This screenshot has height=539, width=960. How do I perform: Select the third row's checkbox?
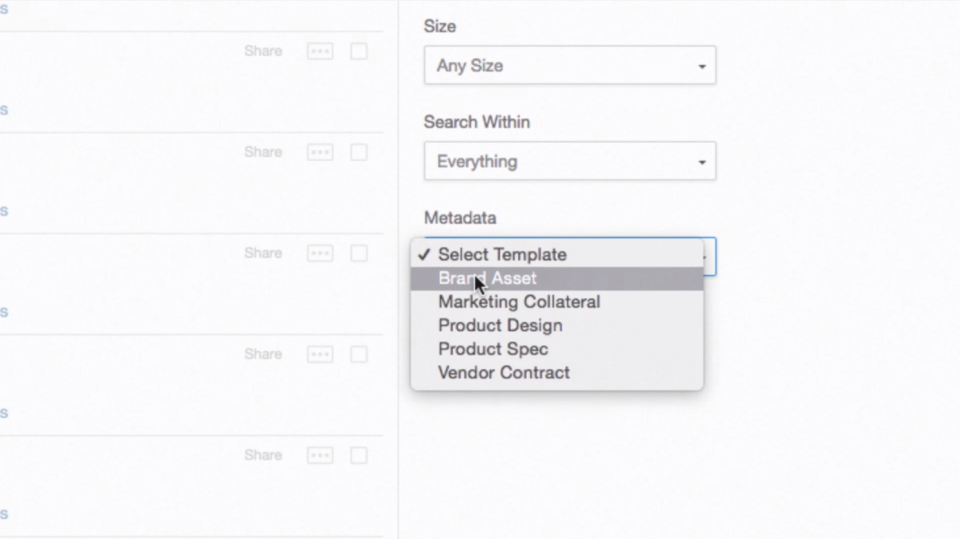(359, 253)
